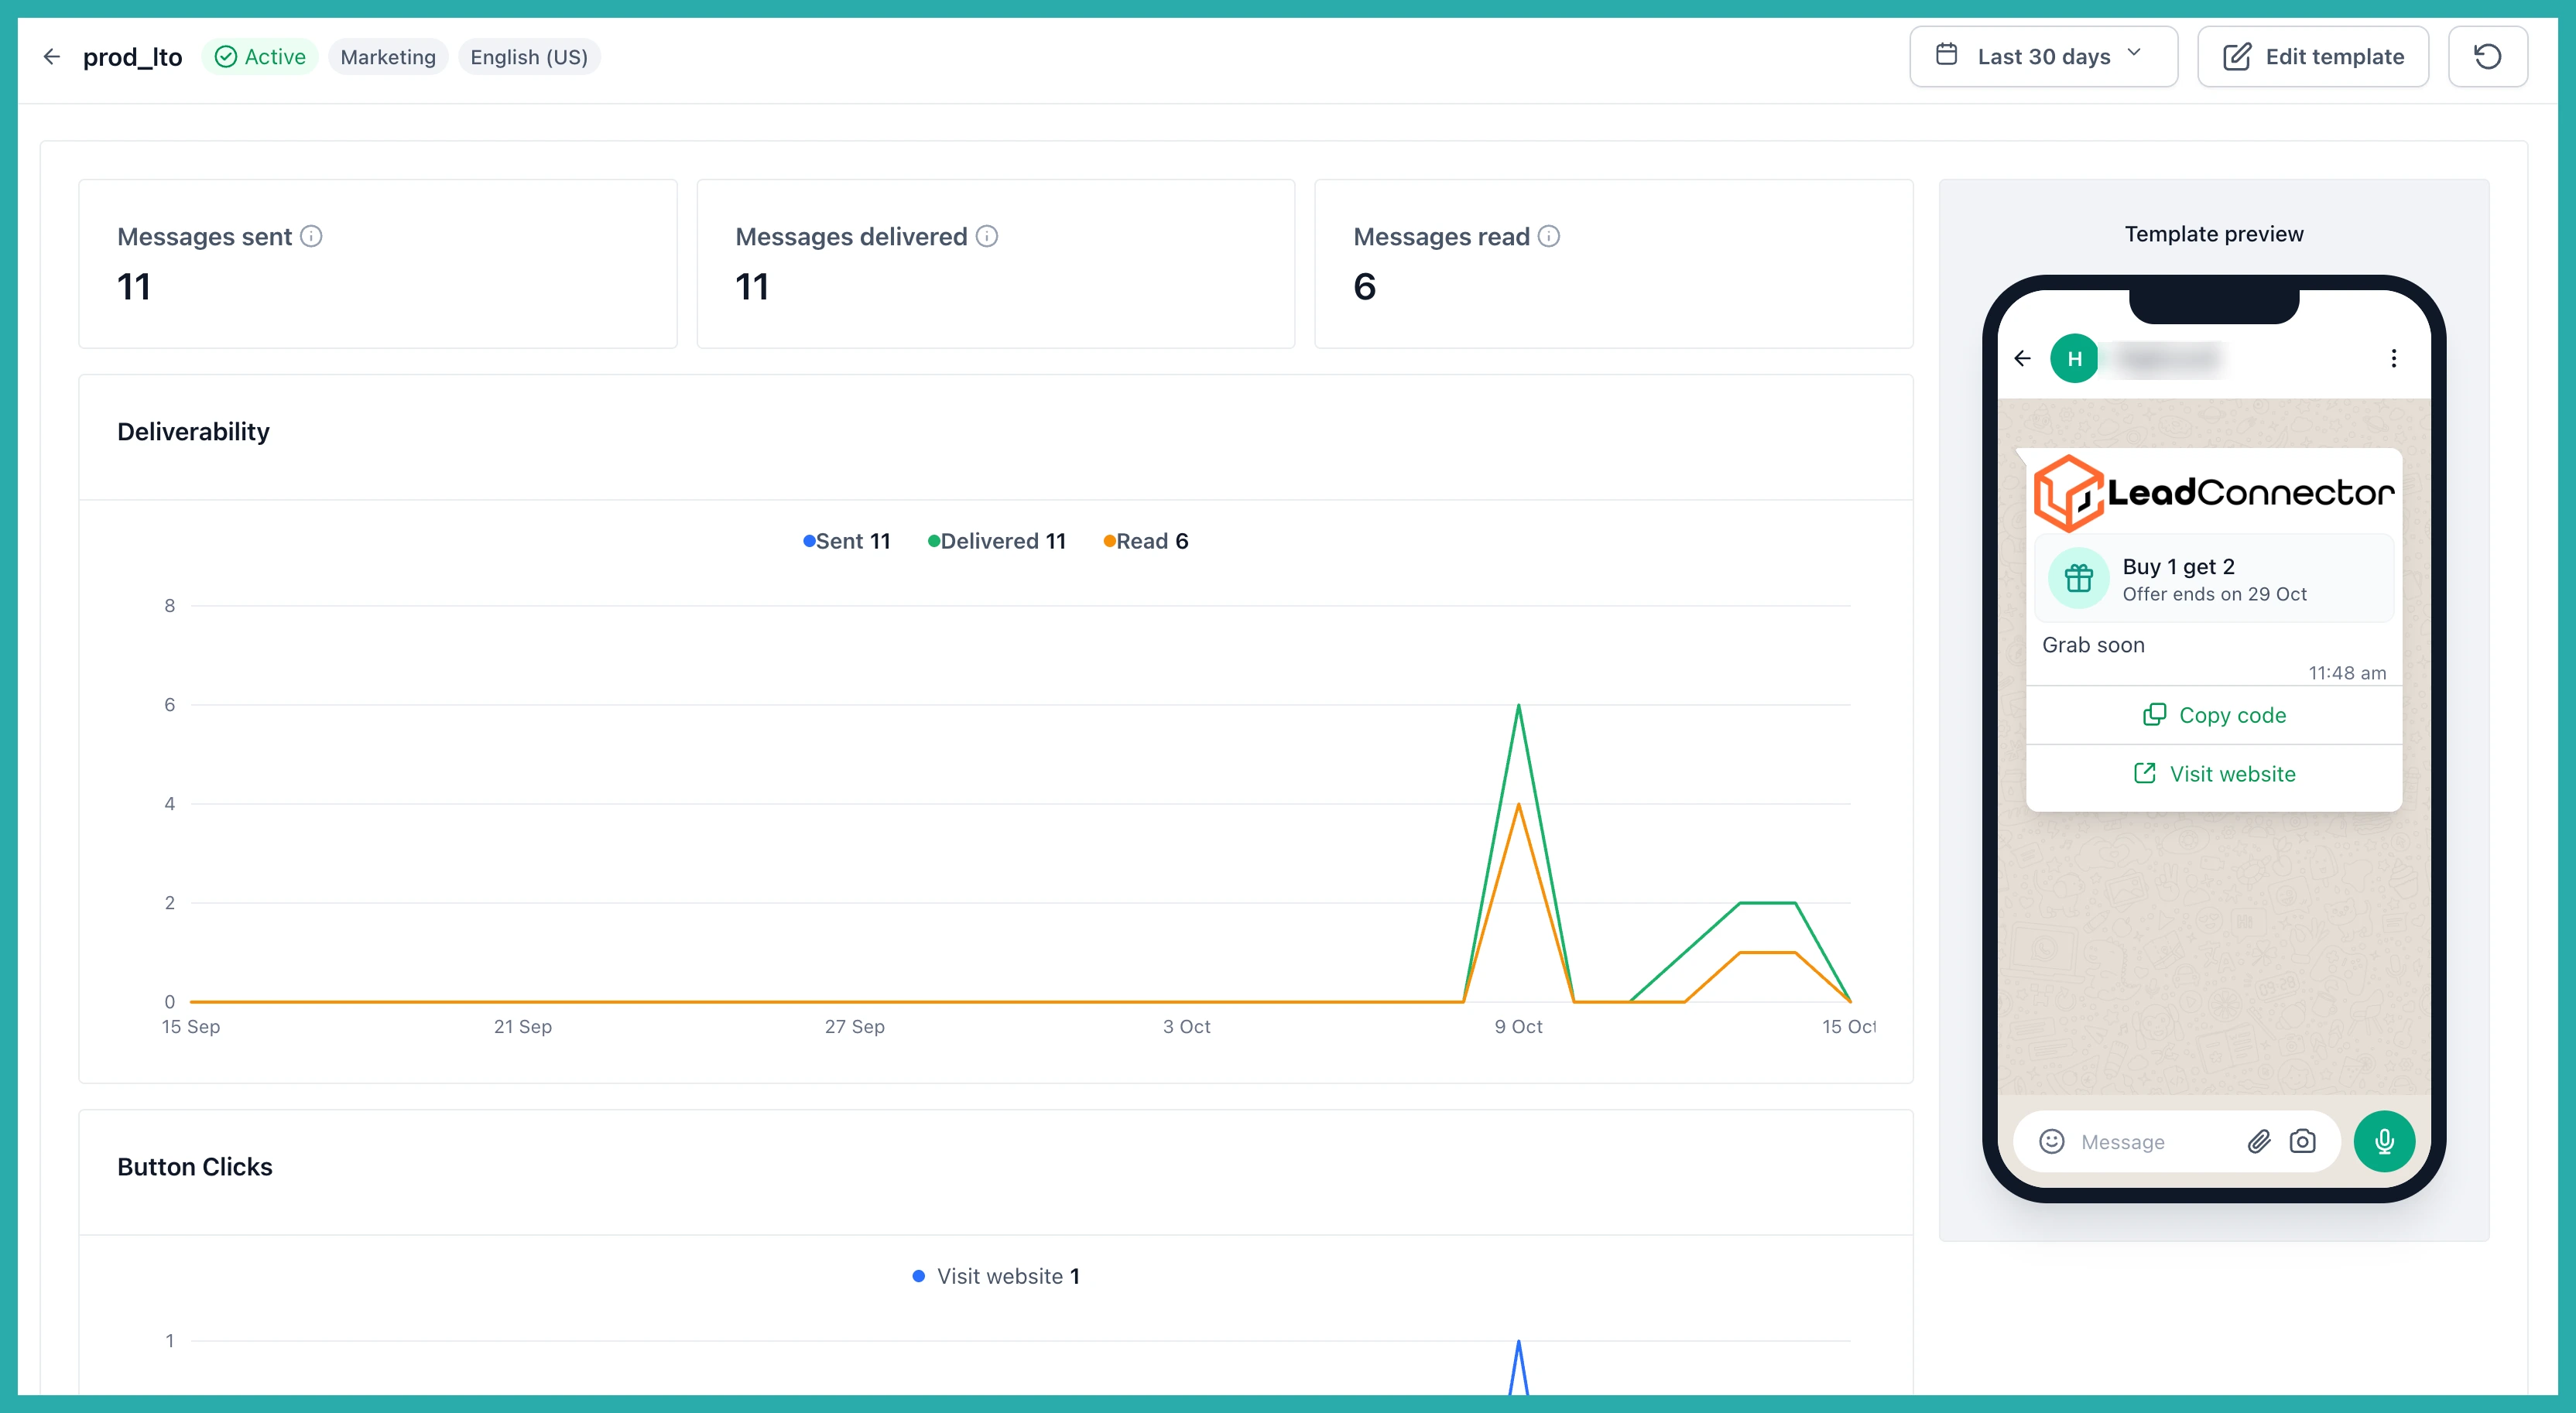The image size is (2576, 1413).
Task: Click the Buy 1 get 2 offer text
Action: click(x=2178, y=567)
